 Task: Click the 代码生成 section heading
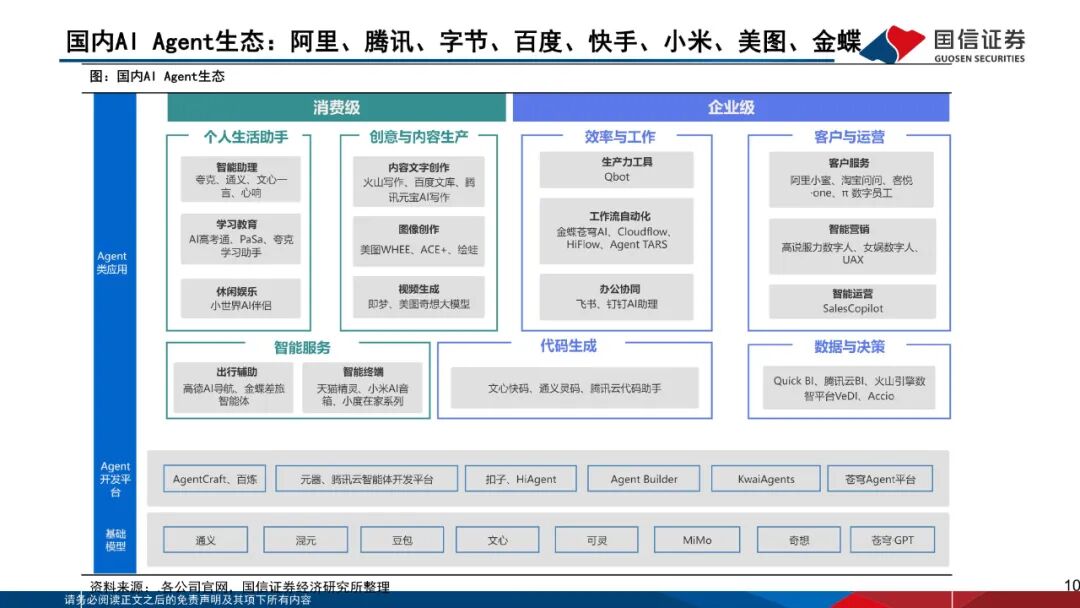(x=568, y=346)
